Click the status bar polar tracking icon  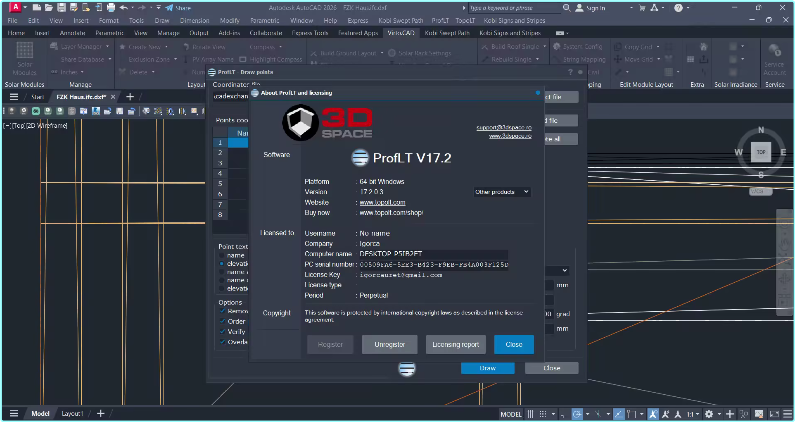(577, 414)
